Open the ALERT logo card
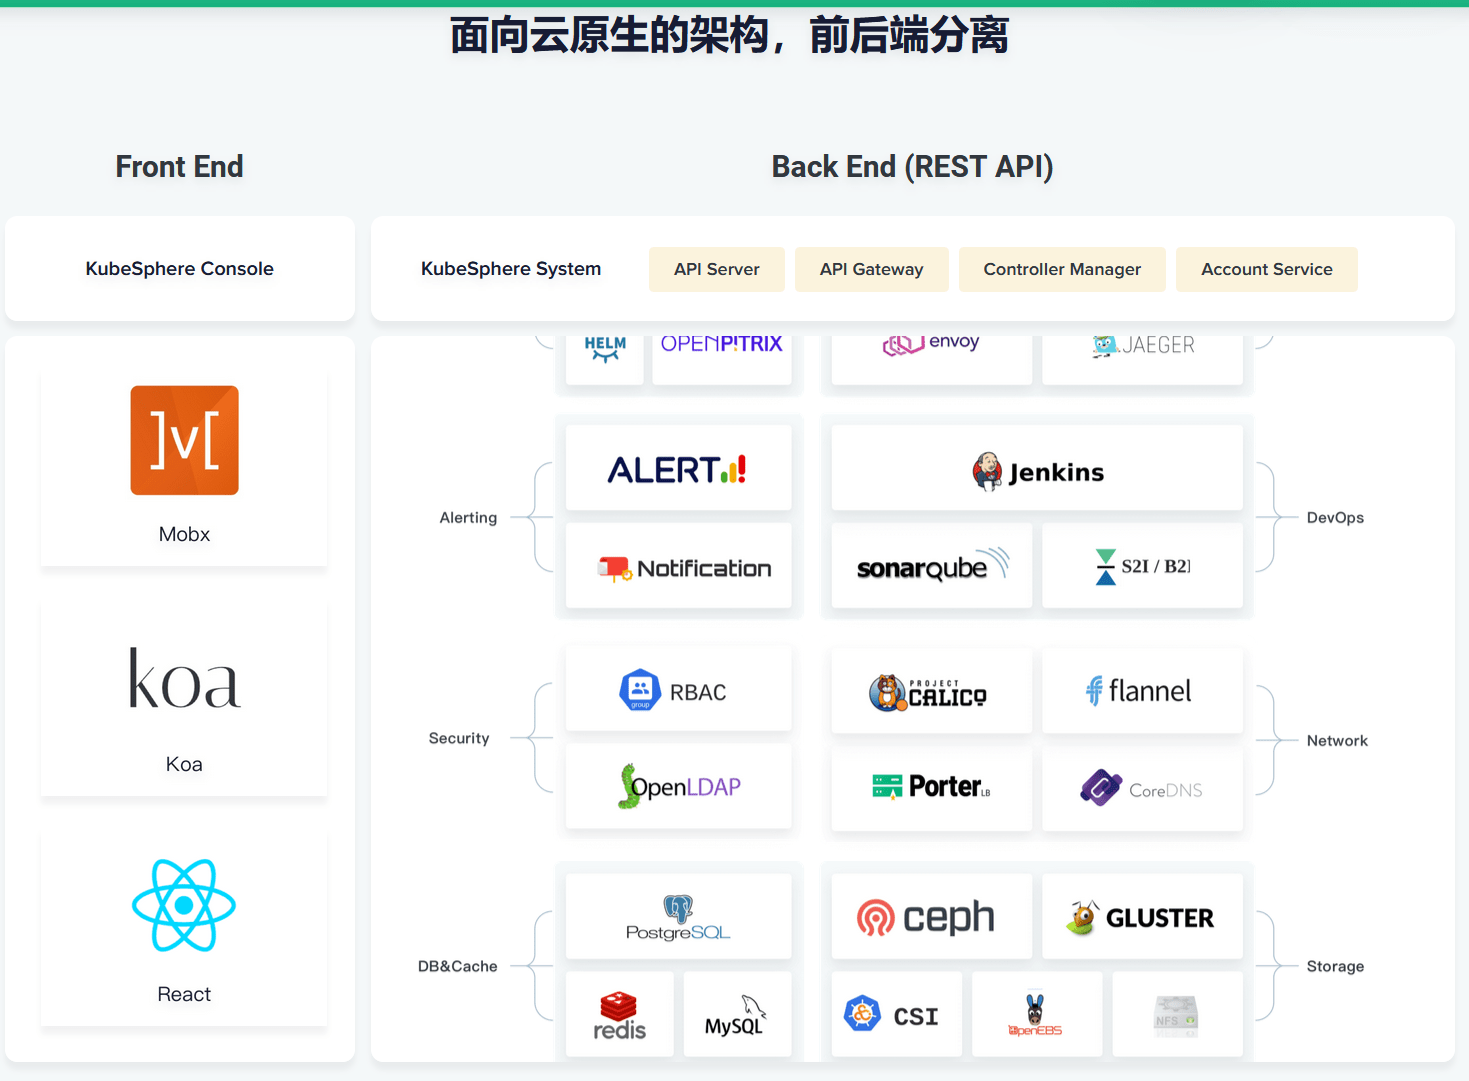This screenshot has height=1081, width=1469. tap(678, 468)
